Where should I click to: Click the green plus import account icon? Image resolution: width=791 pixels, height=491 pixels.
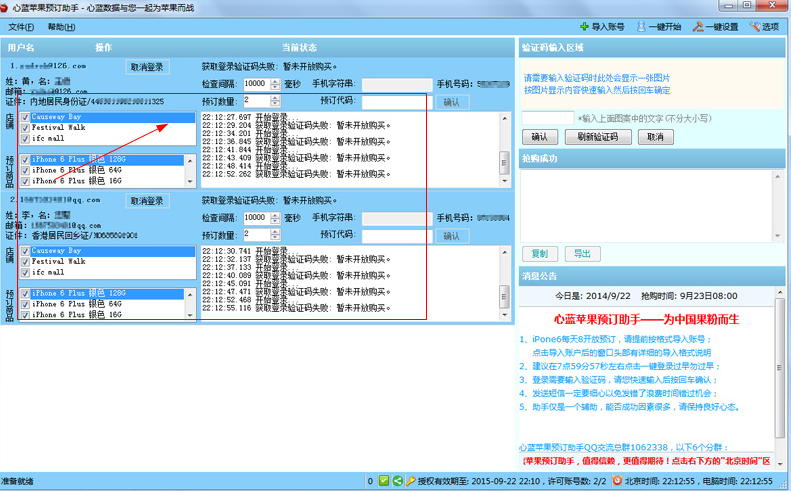click(x=584, y=27)
